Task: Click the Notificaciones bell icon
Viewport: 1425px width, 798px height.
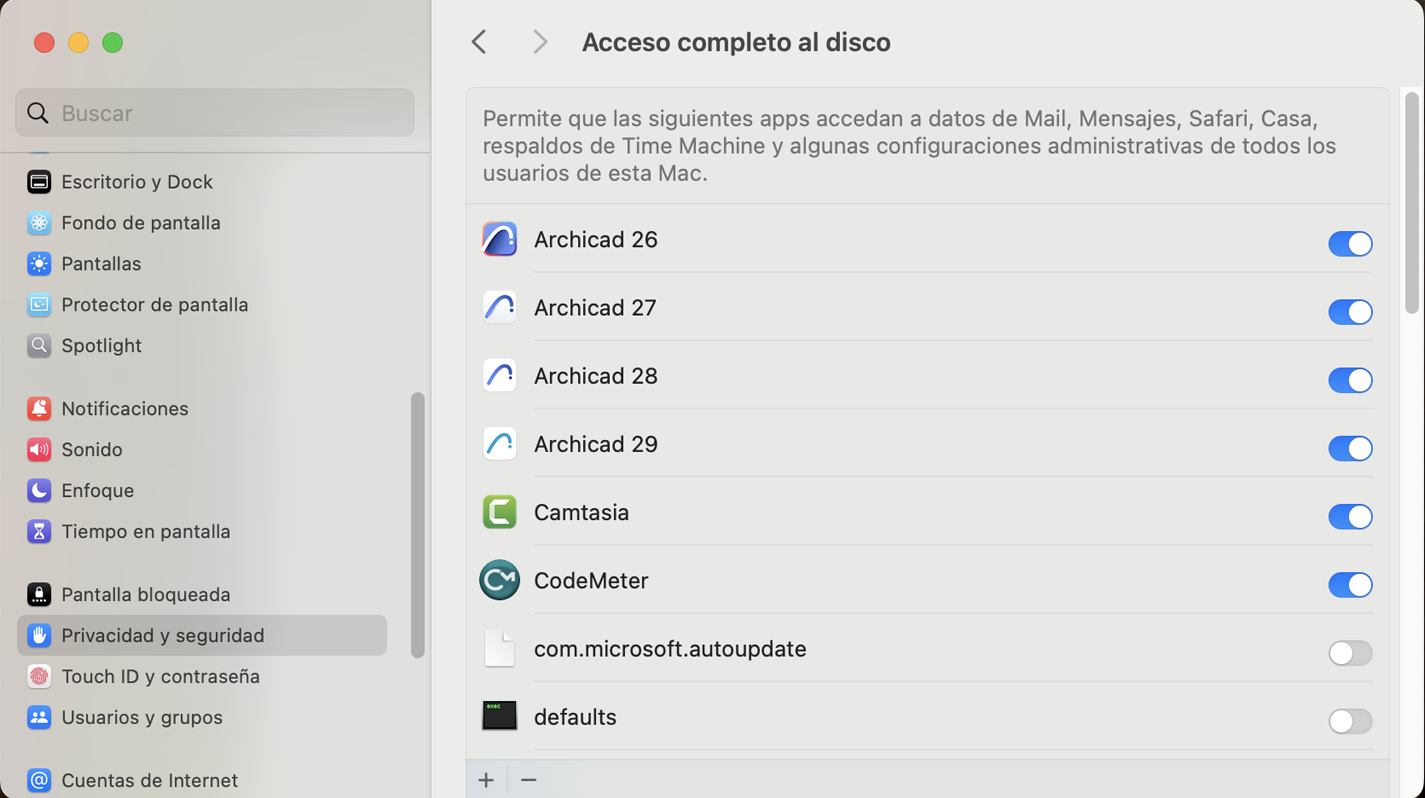Action: click(38, 408)
